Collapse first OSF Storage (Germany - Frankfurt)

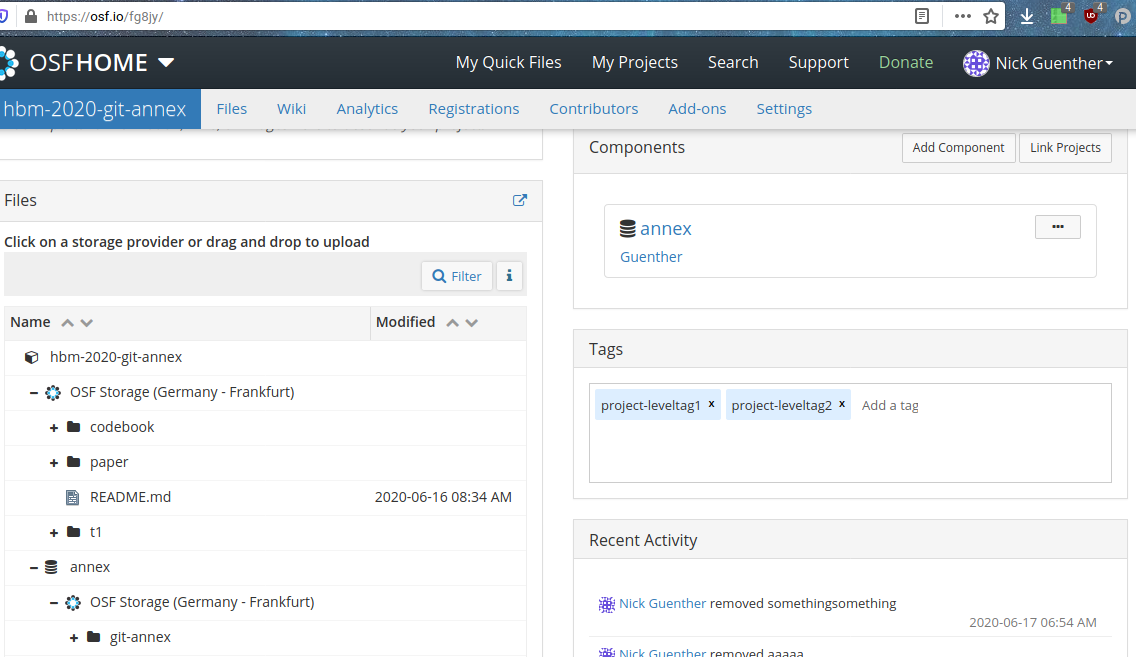tap(33, 393)
